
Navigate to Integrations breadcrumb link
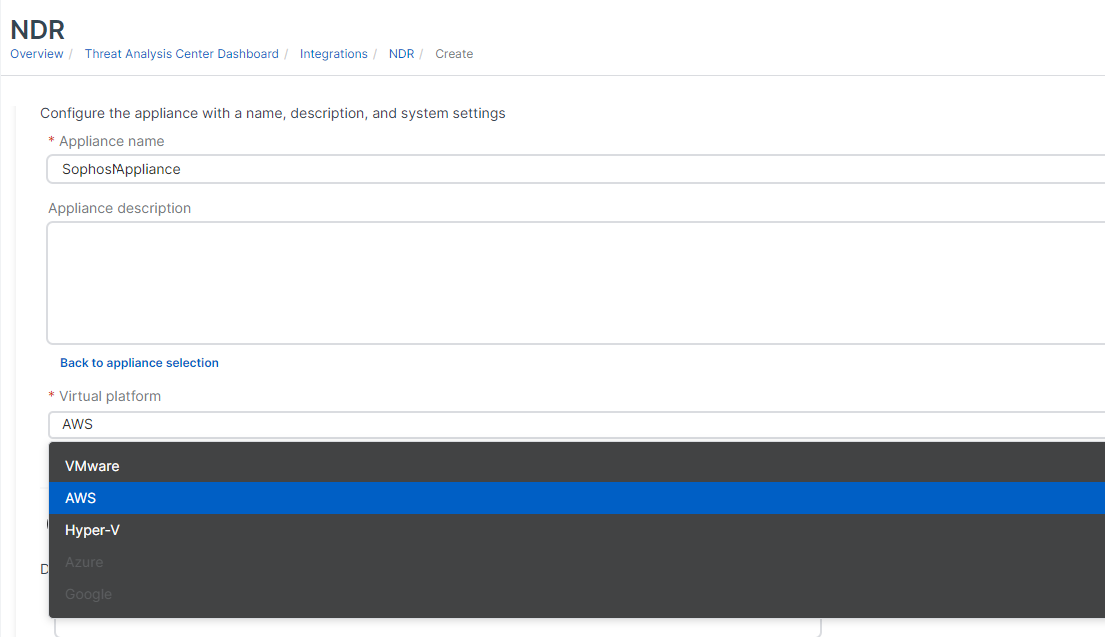333,54
